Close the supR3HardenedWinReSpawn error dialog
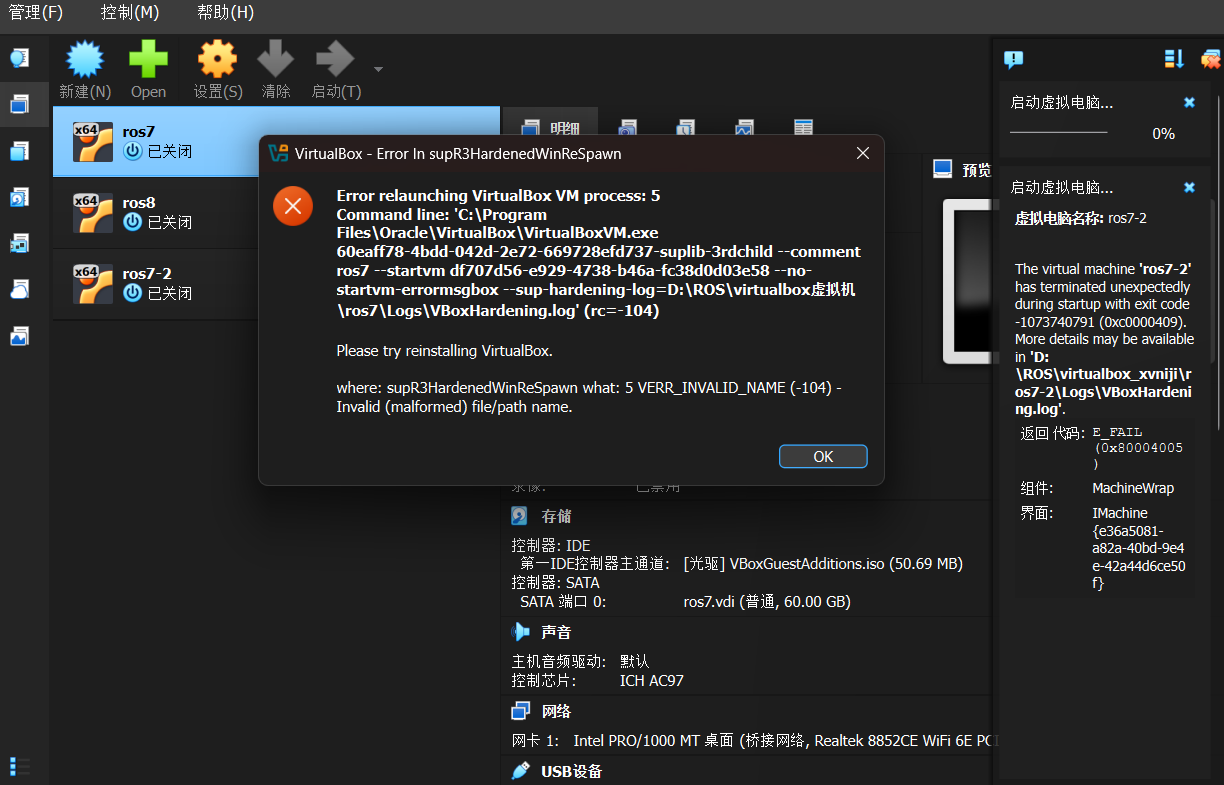Image resolution: width=1224 pixels, height=785 pixels. [x=862, y=153]
